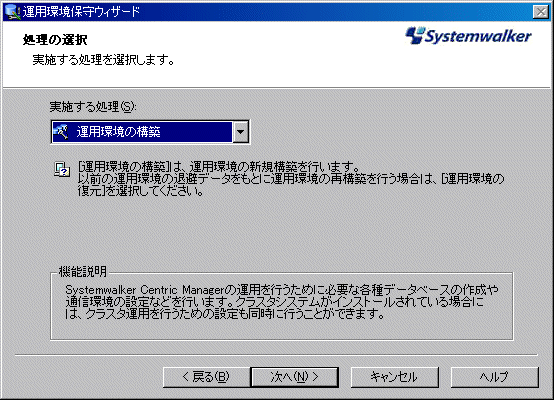Open help via ヘルプ button

495,377
